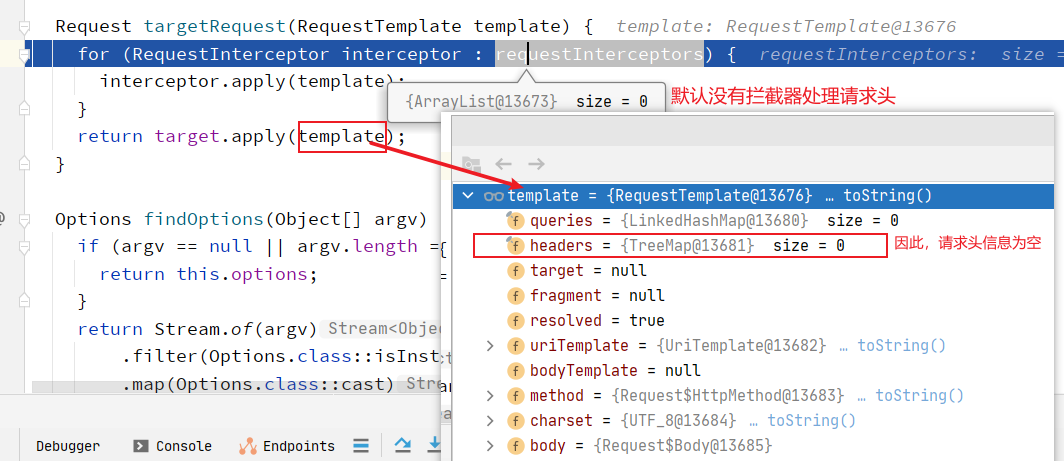
Task: Collapse the template RequestTemplate@13676 node
Action: [x=468, y=196]
